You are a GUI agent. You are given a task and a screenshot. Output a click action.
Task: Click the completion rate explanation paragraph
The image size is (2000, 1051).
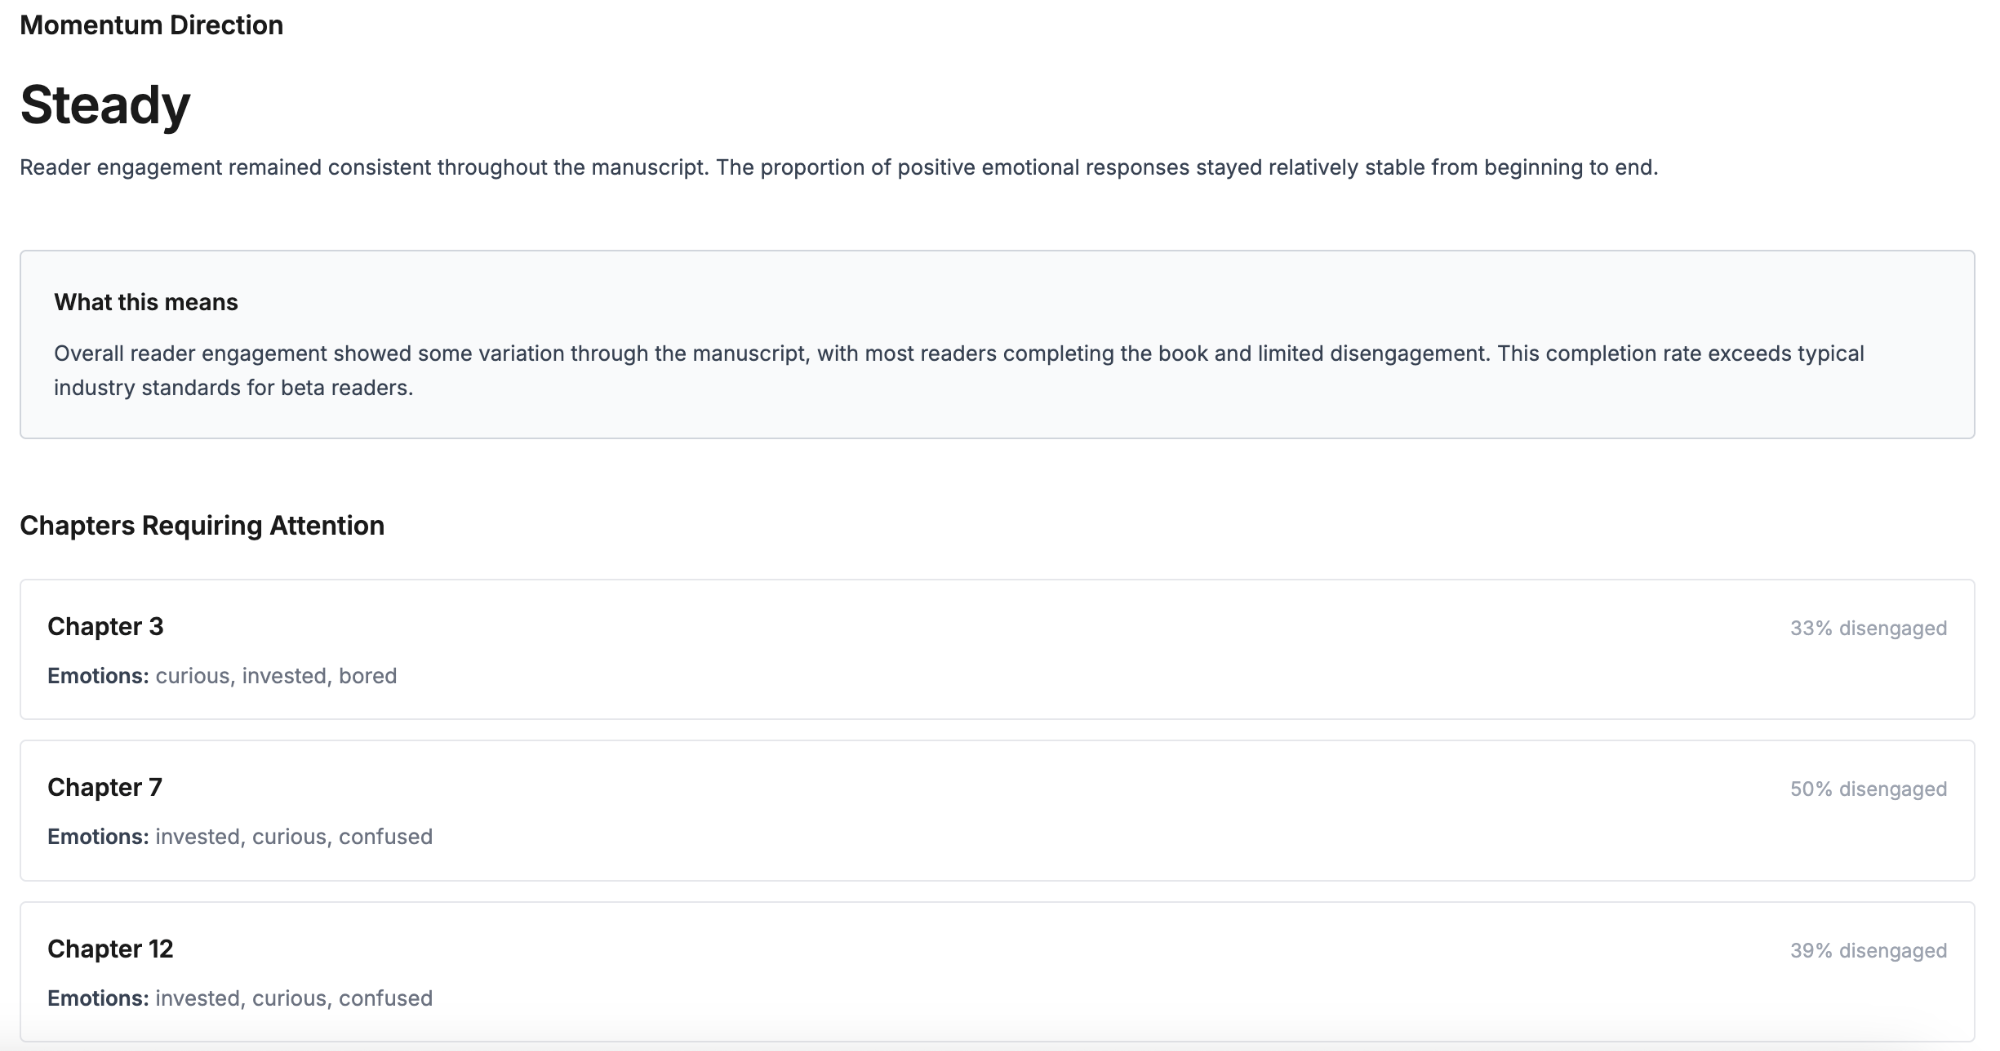958,370
